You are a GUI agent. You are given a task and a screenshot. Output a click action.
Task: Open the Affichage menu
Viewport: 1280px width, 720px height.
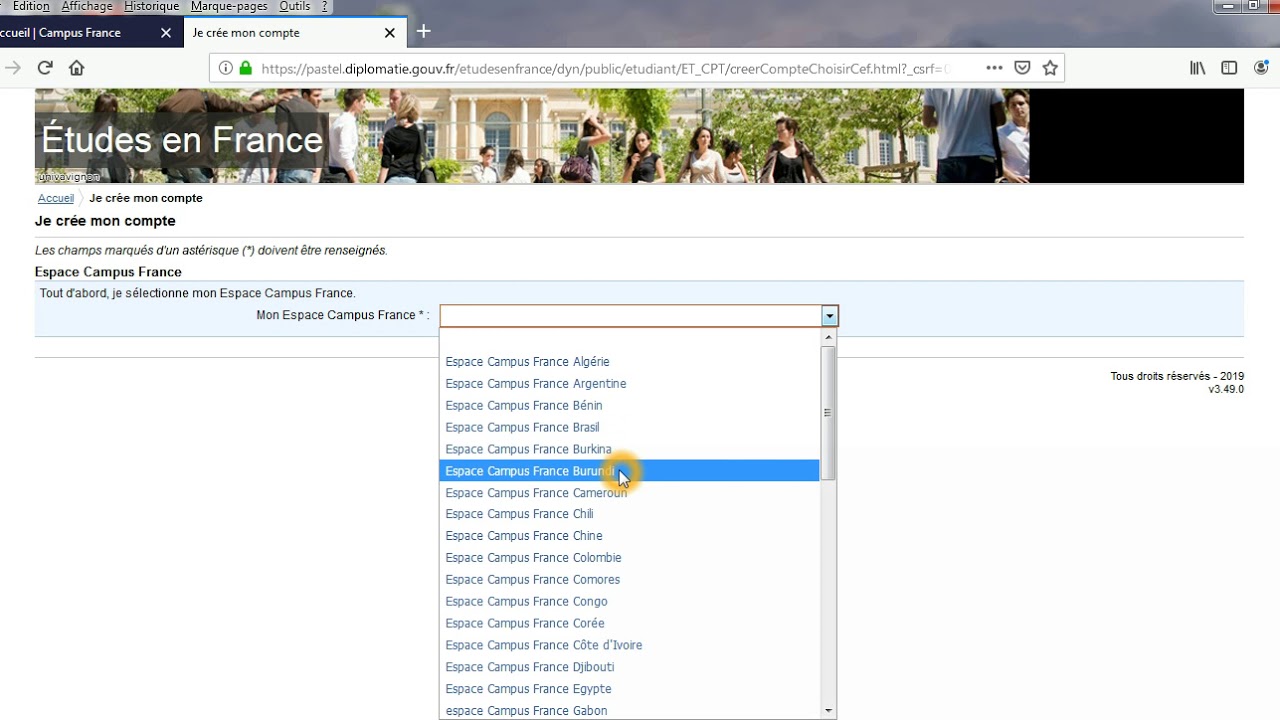(x=87, y=6)
